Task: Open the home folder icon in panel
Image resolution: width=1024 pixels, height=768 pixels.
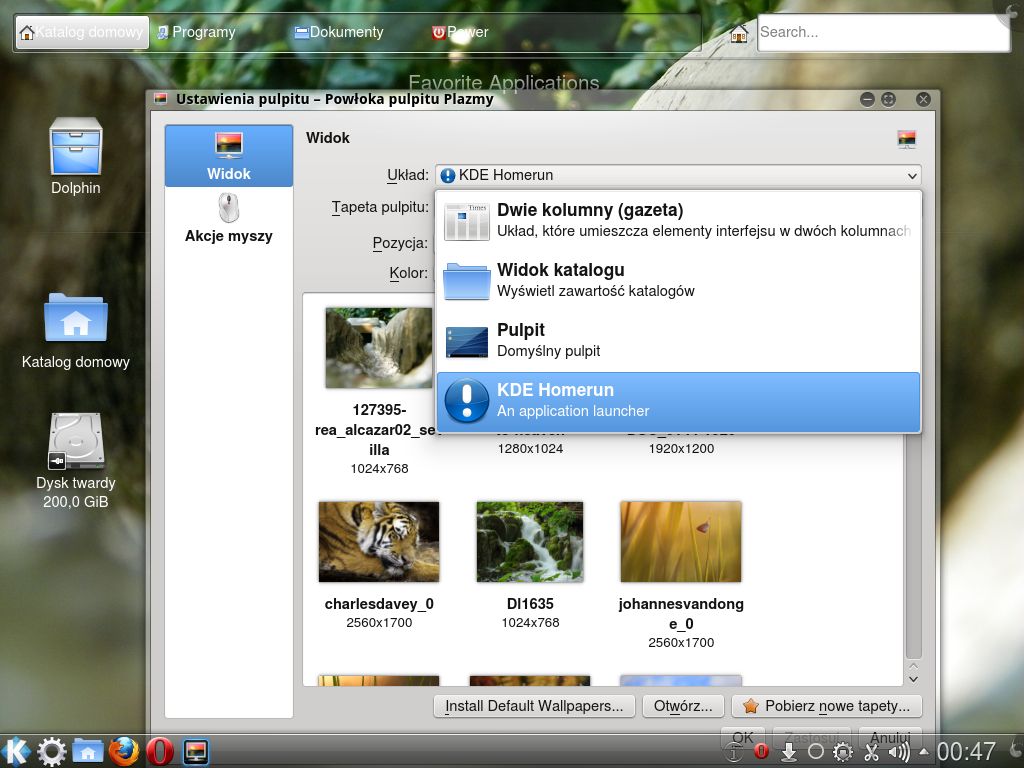Action: click(x=88, y=752)
